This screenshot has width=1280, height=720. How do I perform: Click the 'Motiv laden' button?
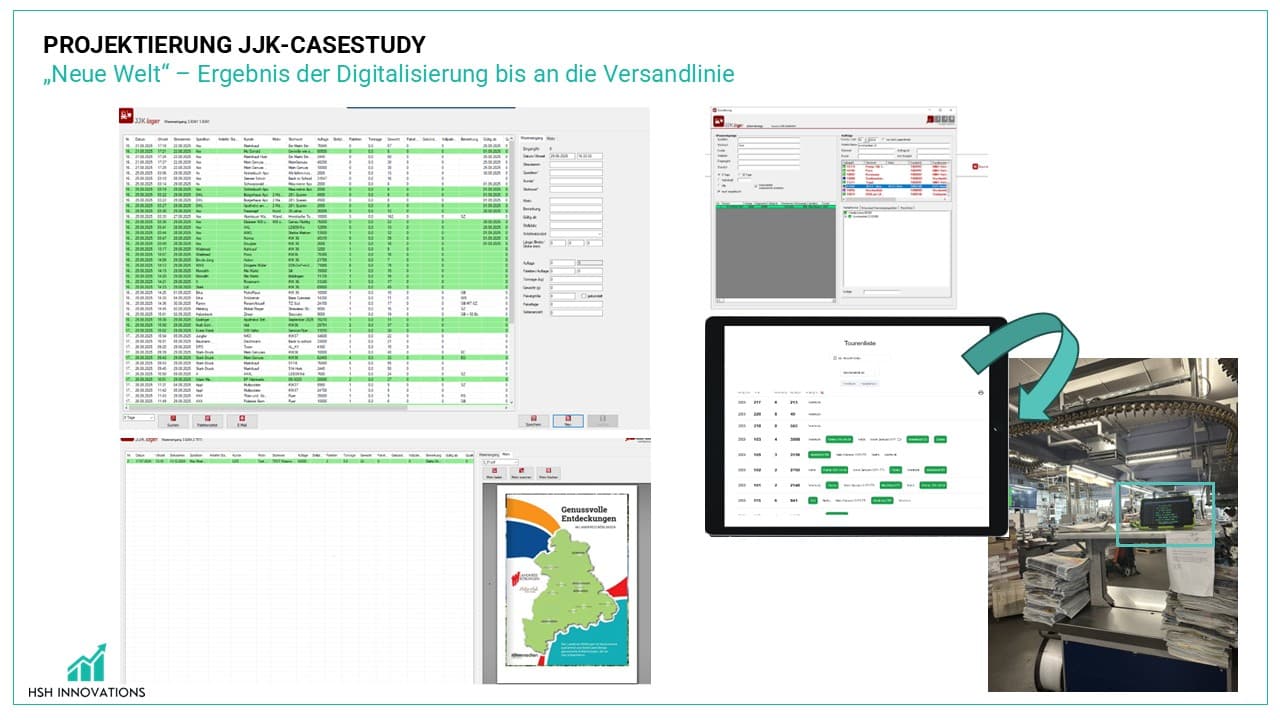493,474
